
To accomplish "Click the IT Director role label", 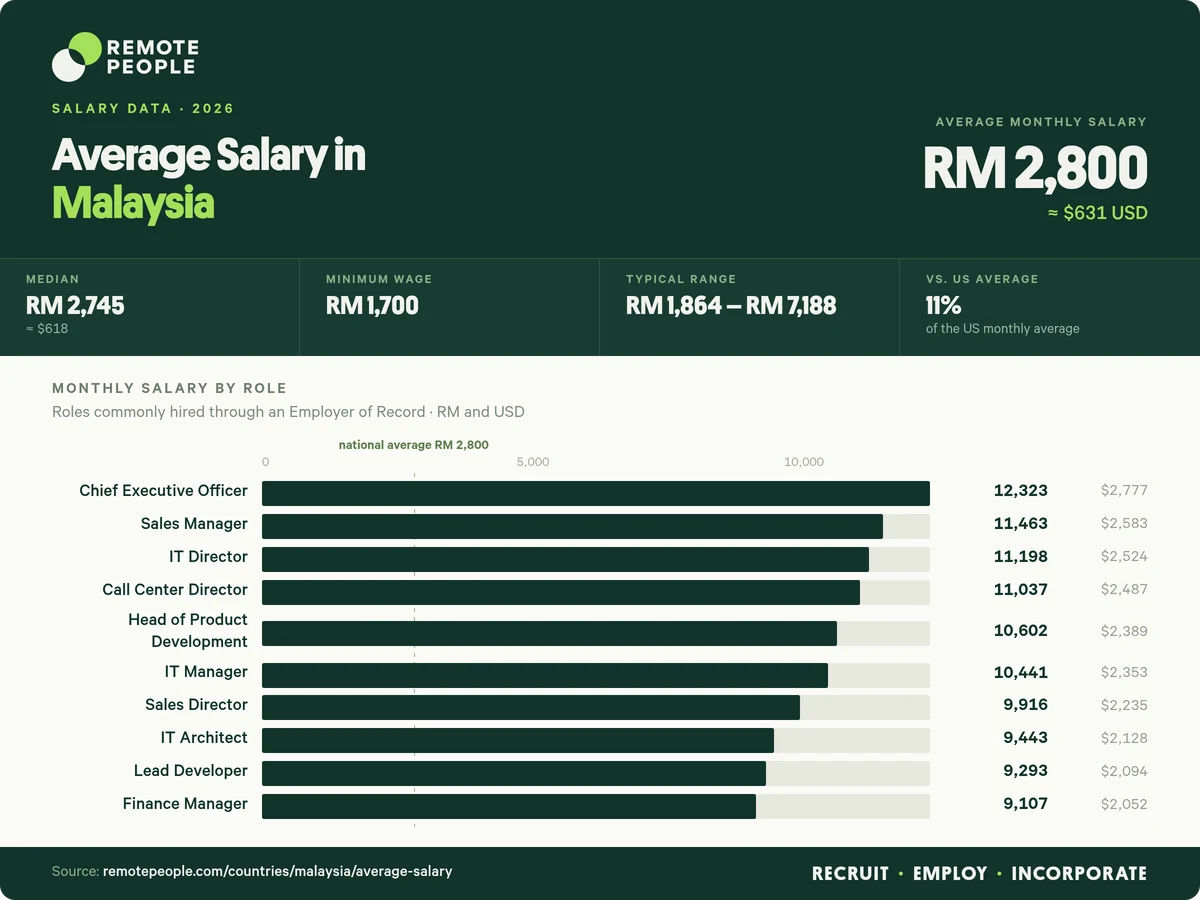I will pyautogui.click(x=208, y=557).
